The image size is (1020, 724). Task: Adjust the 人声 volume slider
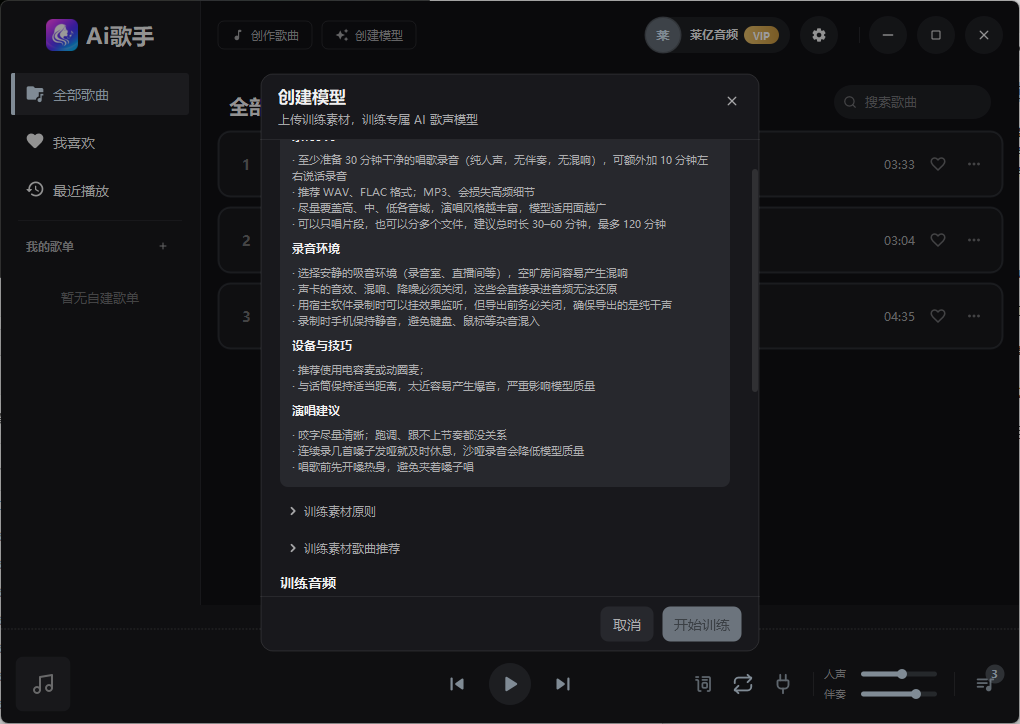click(898, 674)
